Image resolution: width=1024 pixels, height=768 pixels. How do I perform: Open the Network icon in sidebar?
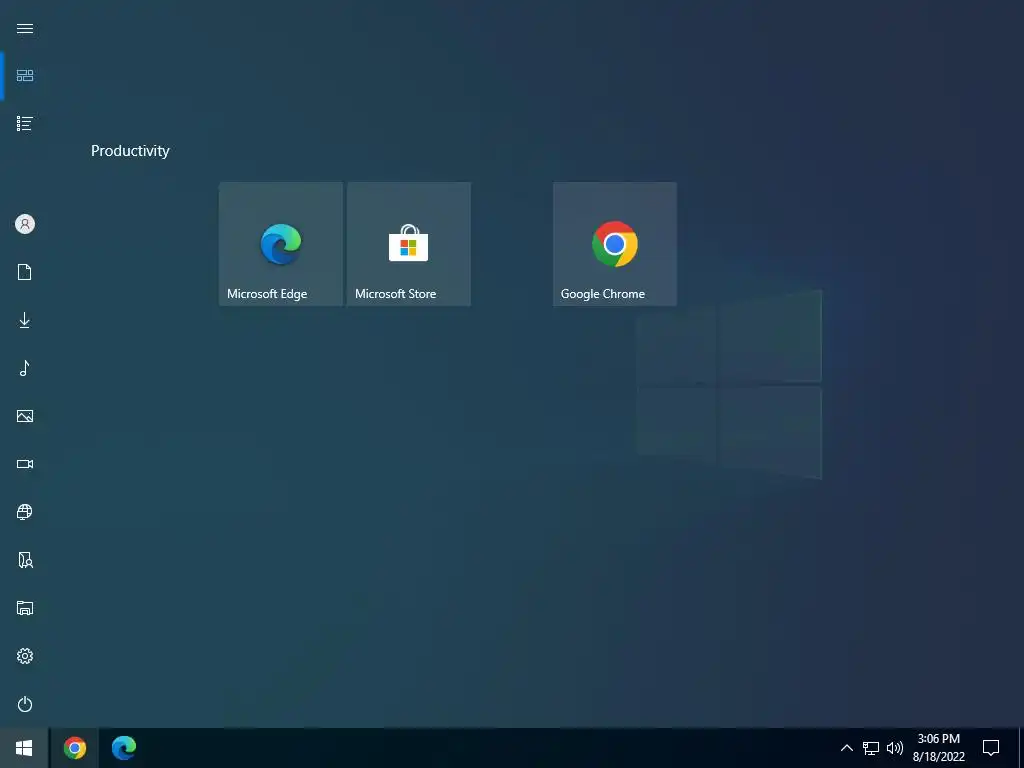pos(25,512)
